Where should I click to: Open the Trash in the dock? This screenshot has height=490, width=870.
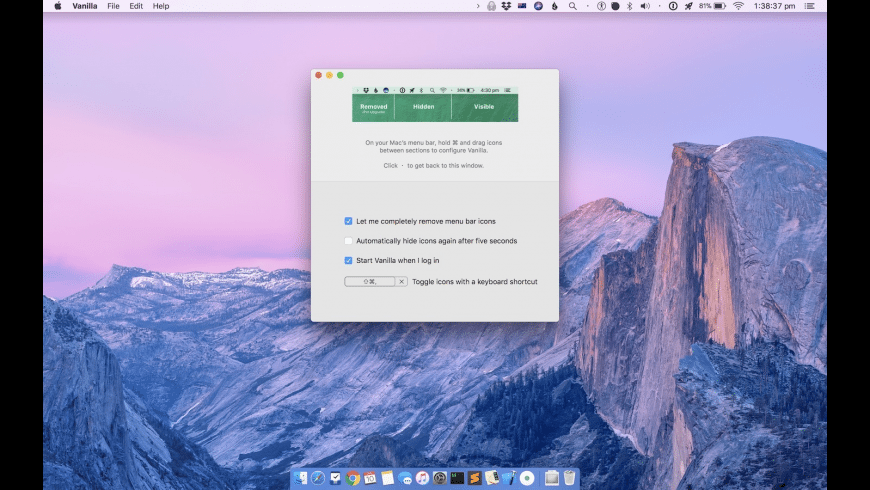[569, 478]
